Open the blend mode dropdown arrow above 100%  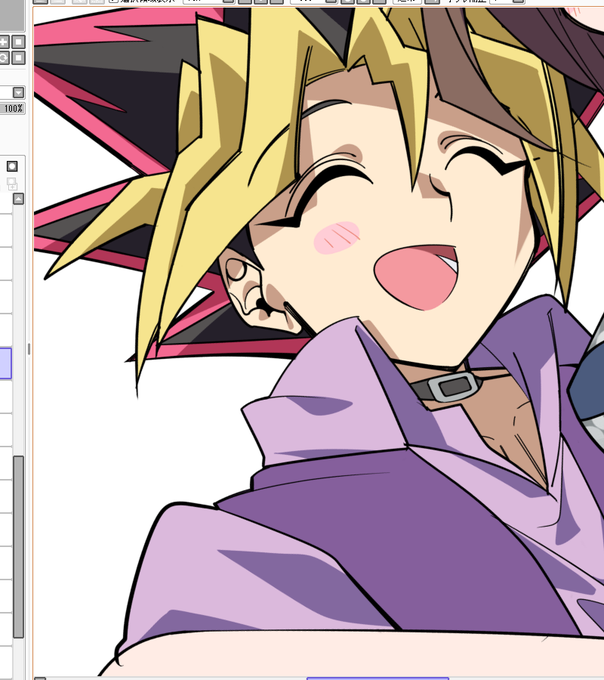pyautogui.click(x=18, y=92)
